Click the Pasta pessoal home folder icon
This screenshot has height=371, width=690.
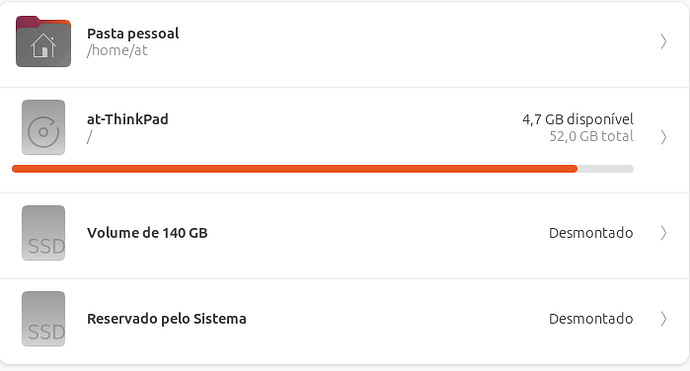pos(43,41)
